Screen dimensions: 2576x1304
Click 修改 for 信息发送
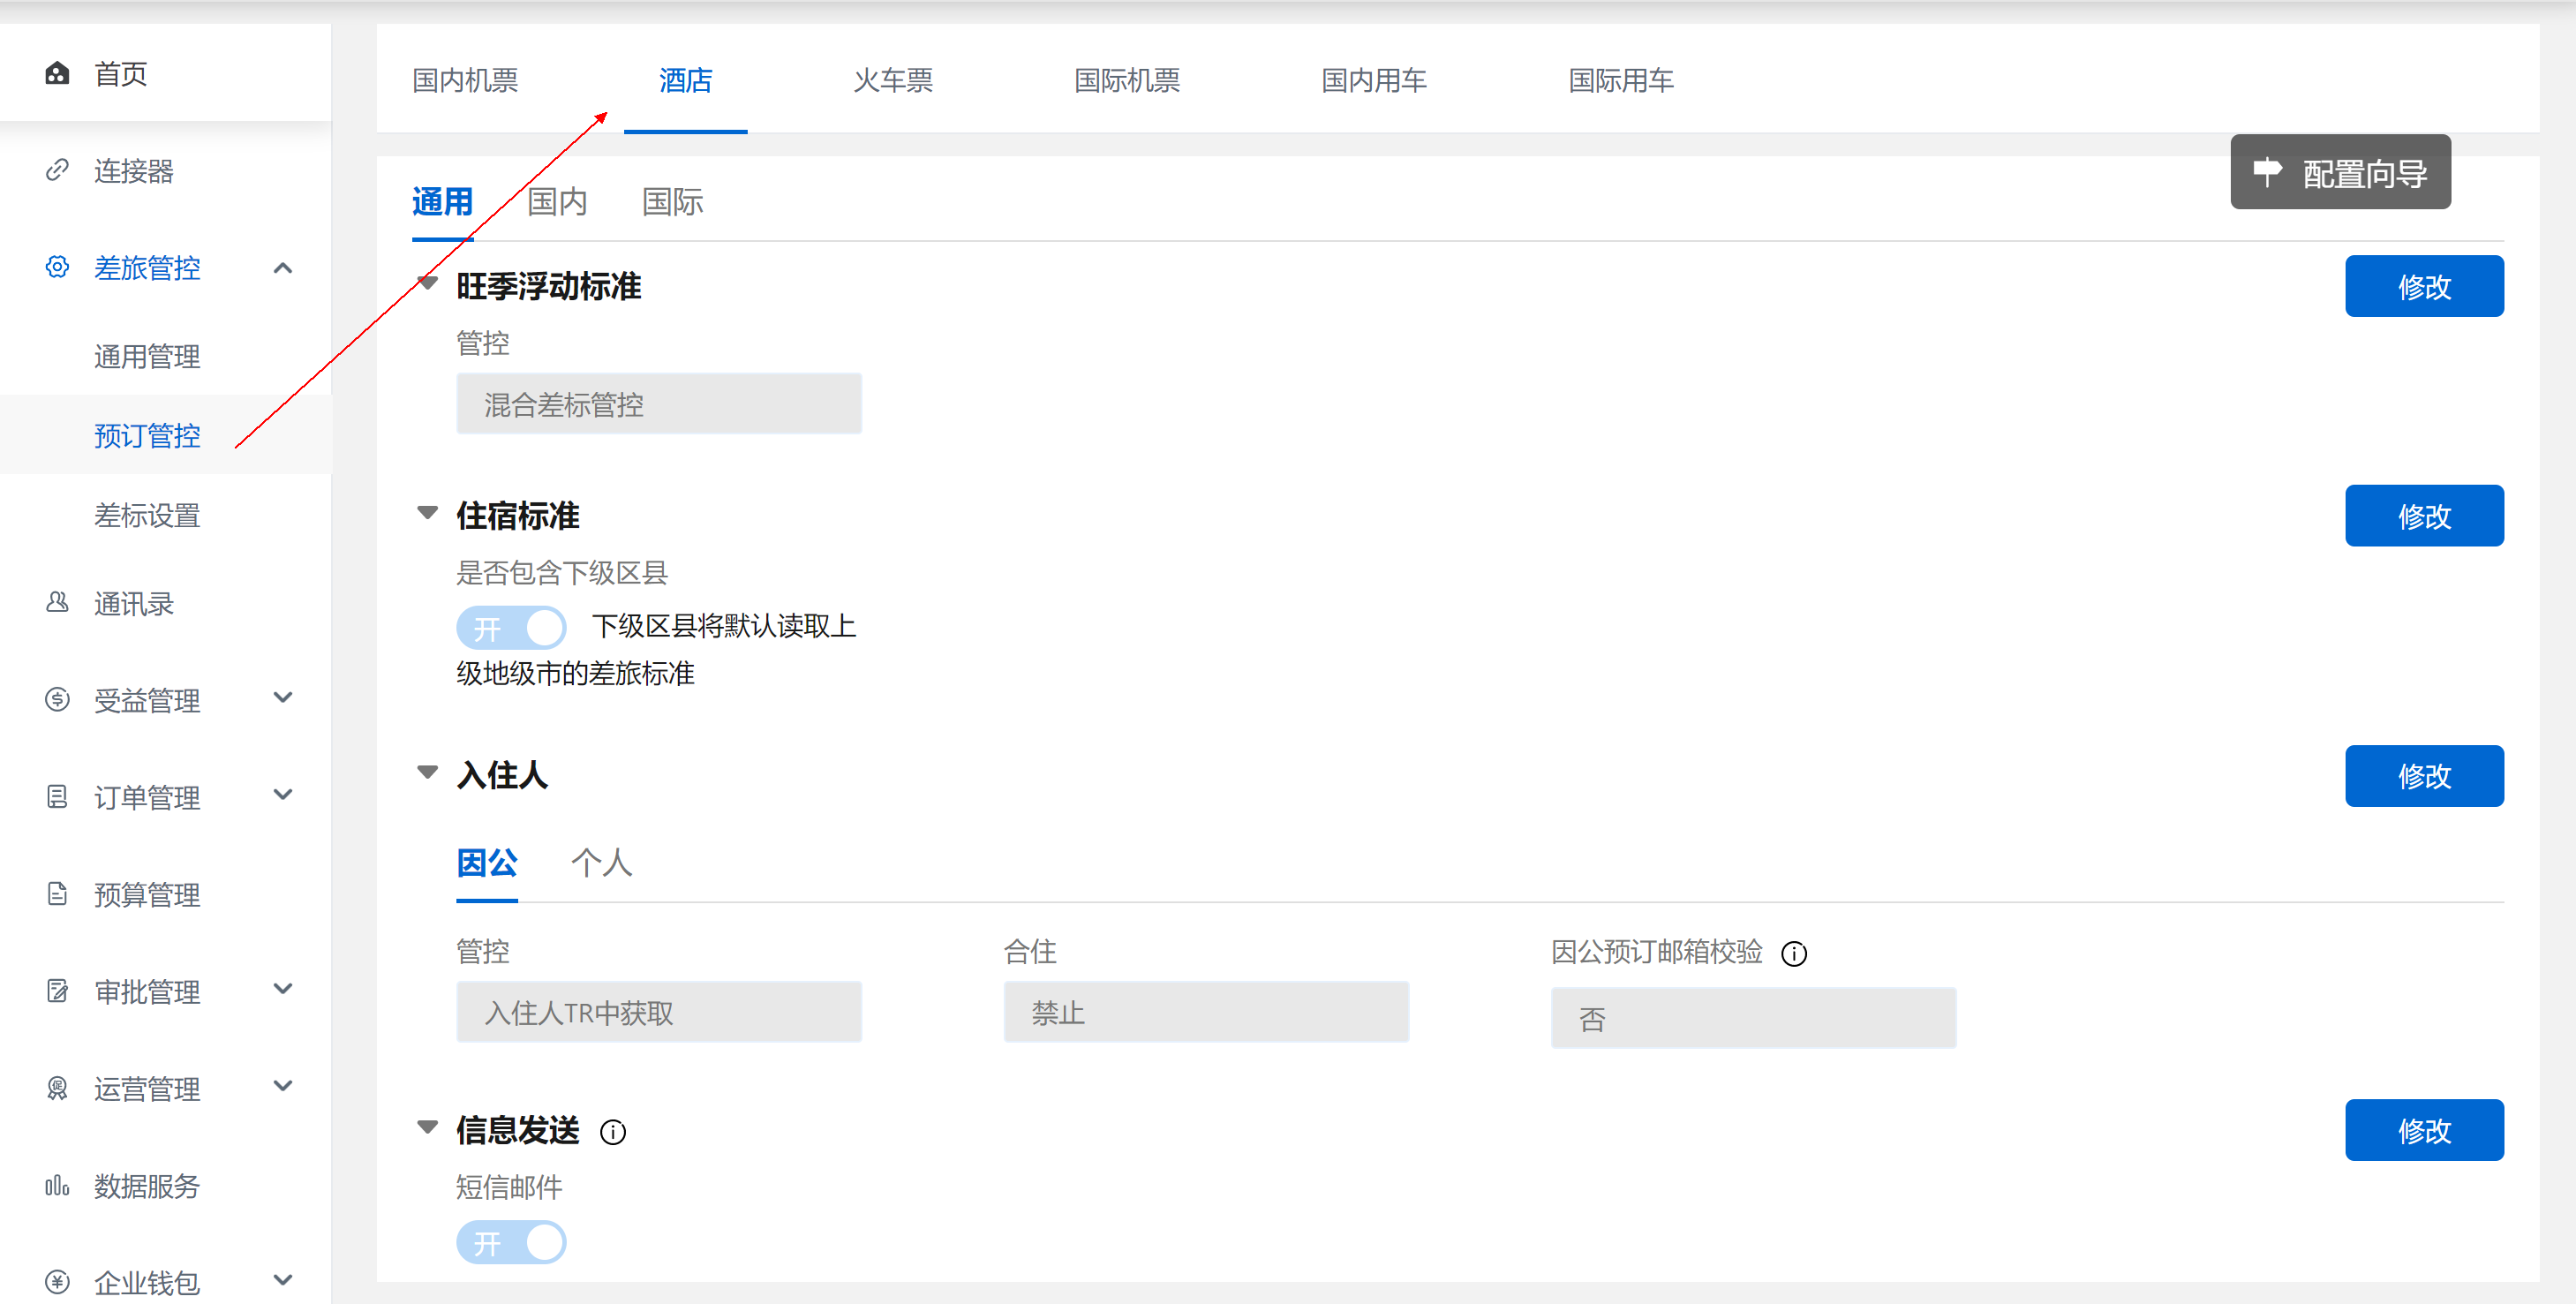click(2424, 1130)
